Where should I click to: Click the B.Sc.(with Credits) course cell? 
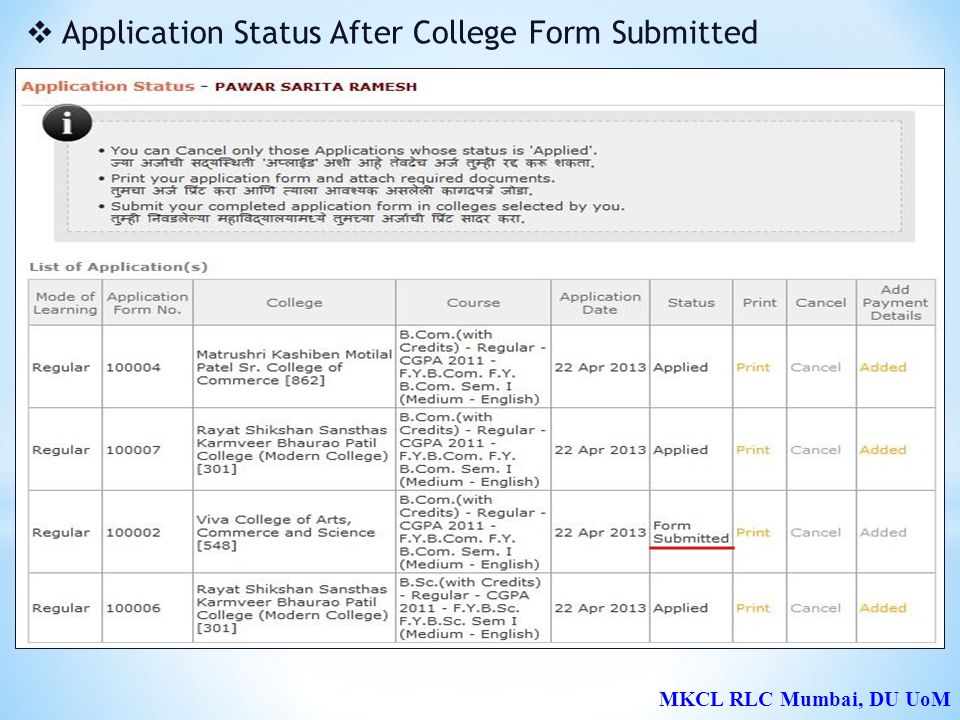pos(473,608)
